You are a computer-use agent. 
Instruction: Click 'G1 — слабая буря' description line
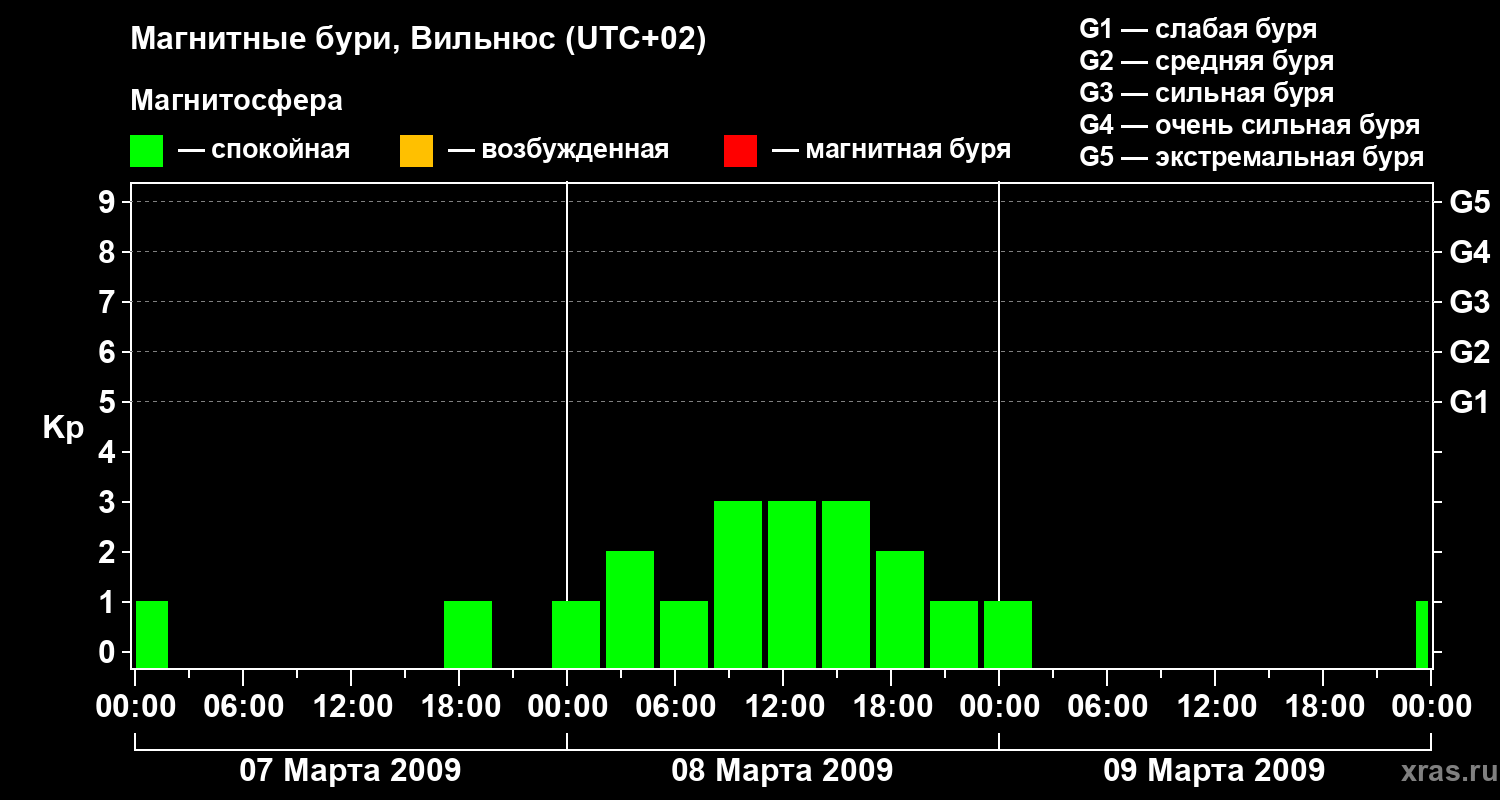click(x=1198, y=29)
